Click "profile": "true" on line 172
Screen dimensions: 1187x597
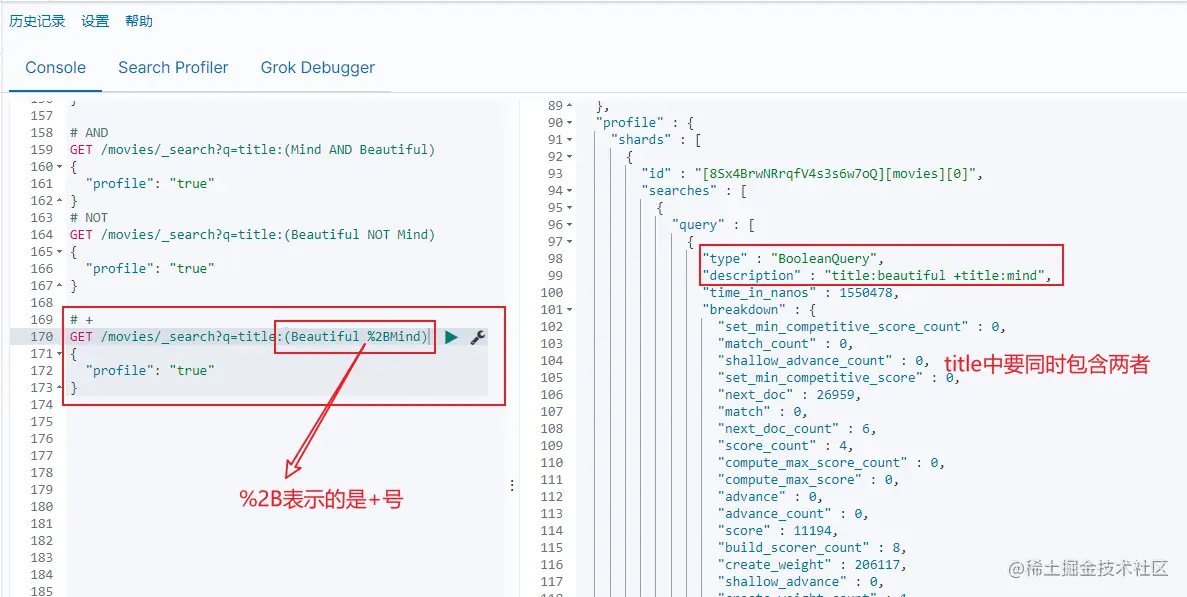point(150,370)
